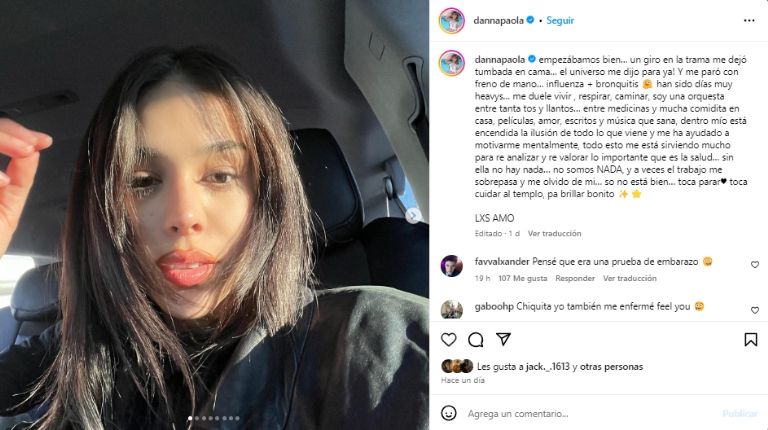The height and width of the screenshot is (430, 768).
Task: Click dannapaola header profile picture
Action: click(x=451, y=21)
